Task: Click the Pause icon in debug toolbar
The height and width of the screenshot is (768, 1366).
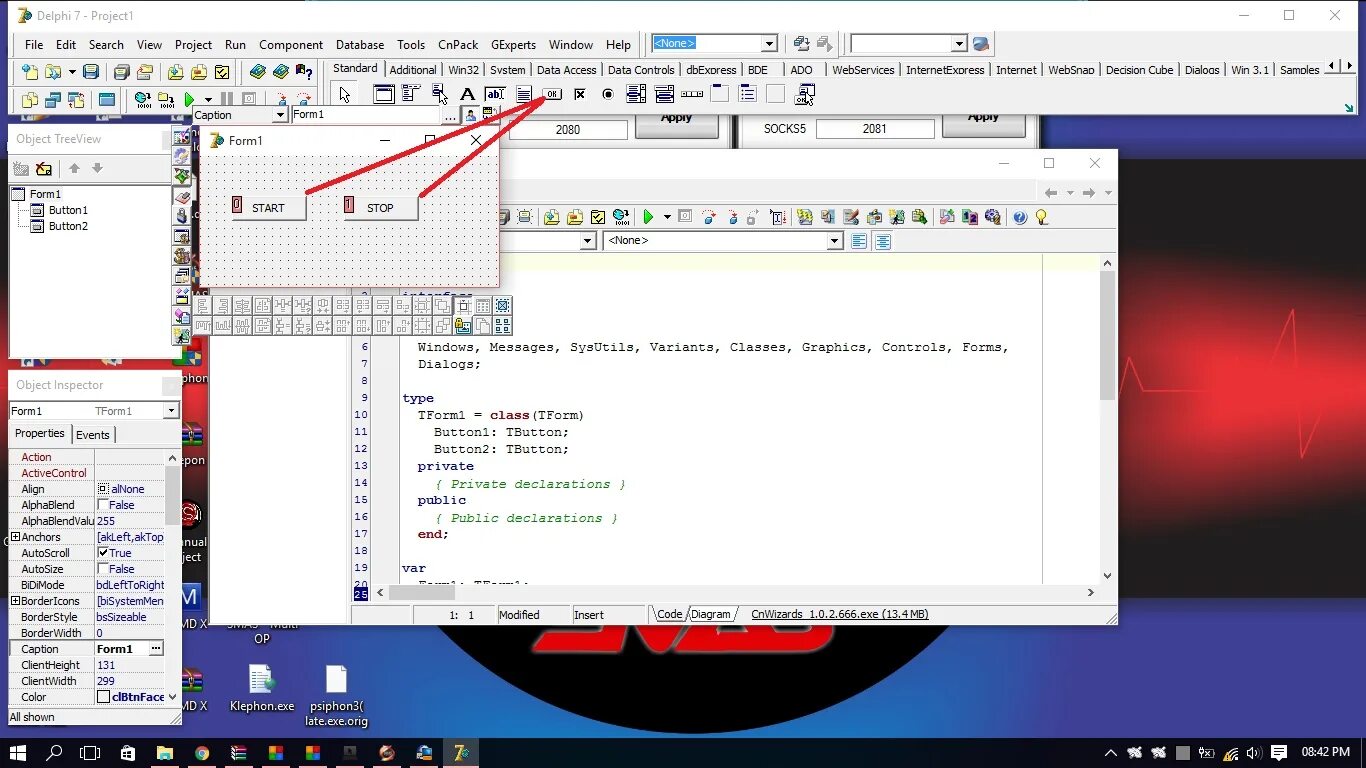Action: pyautogui.click(x=227, y=99)
